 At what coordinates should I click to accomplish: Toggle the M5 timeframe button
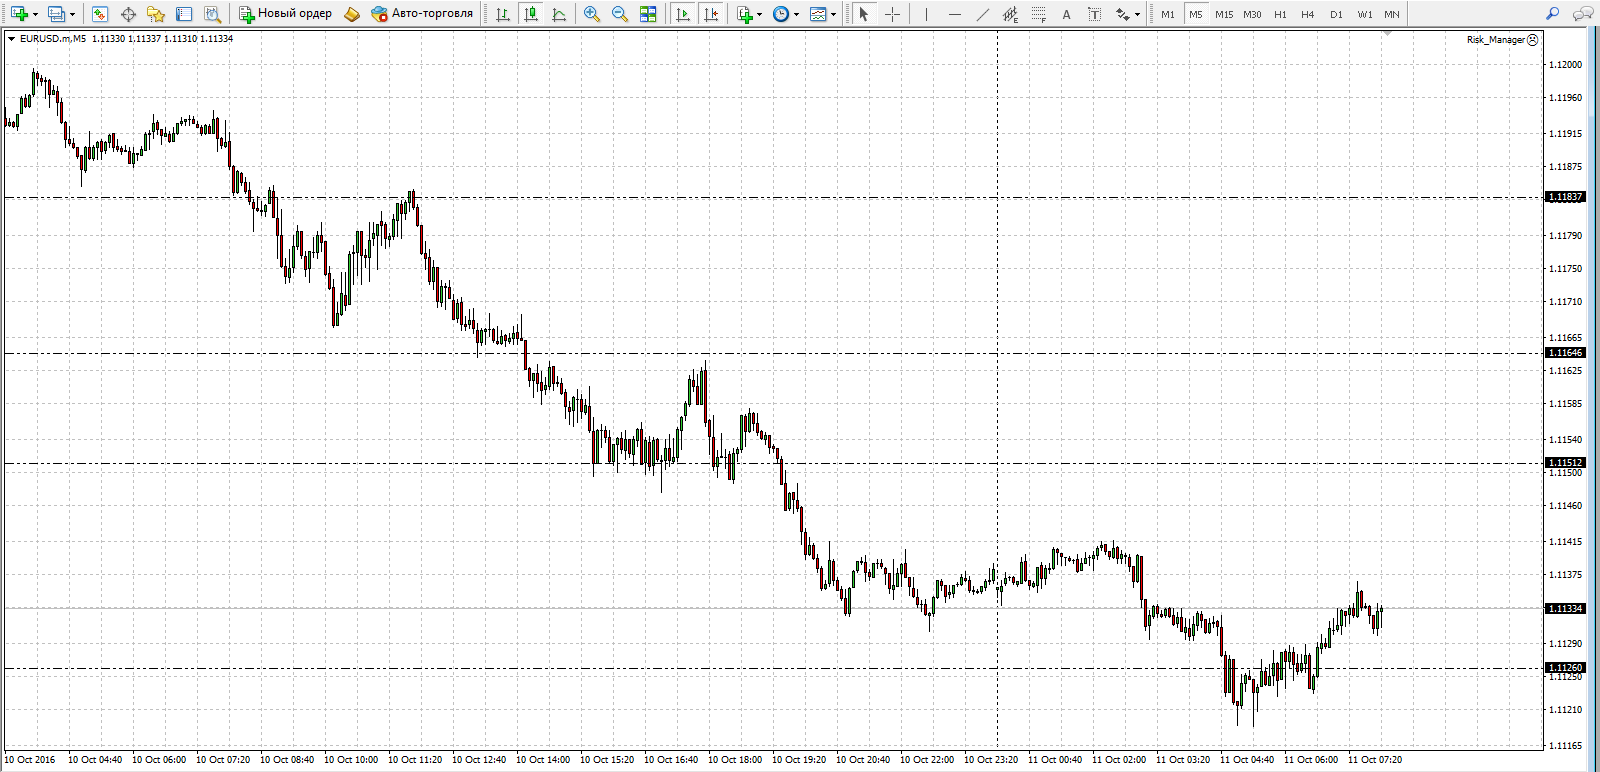[1196, 14]
